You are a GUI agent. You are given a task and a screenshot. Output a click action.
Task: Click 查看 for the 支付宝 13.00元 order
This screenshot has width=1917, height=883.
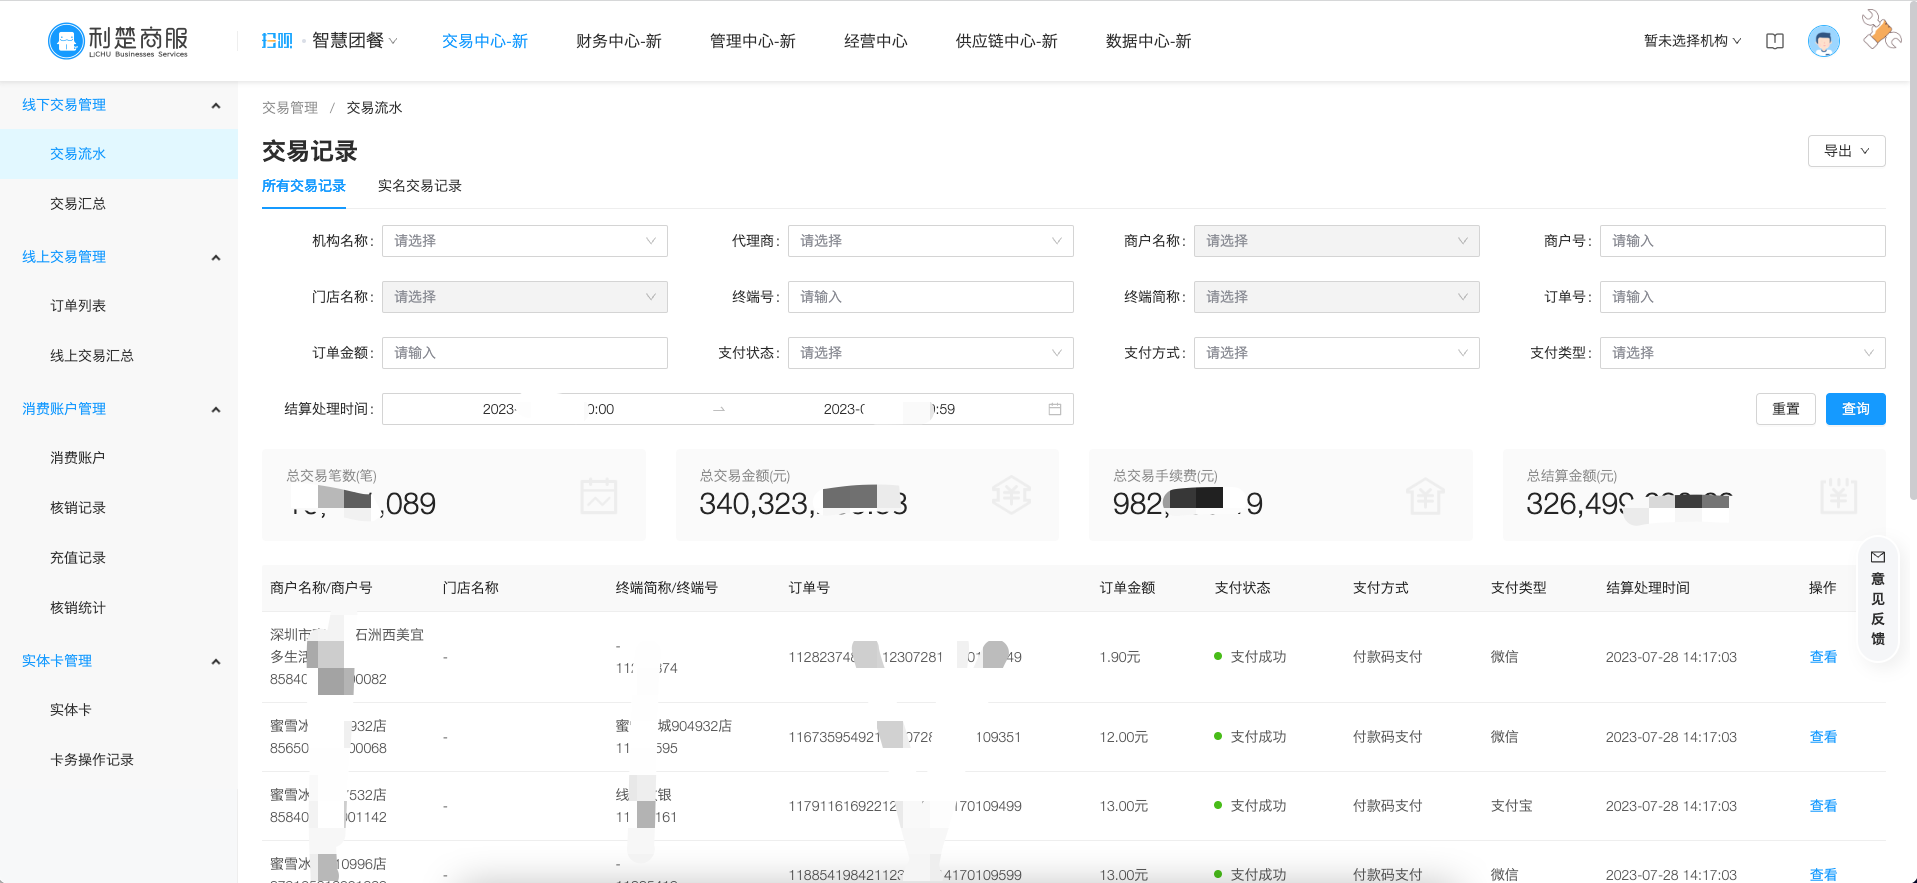point(1823,806)
